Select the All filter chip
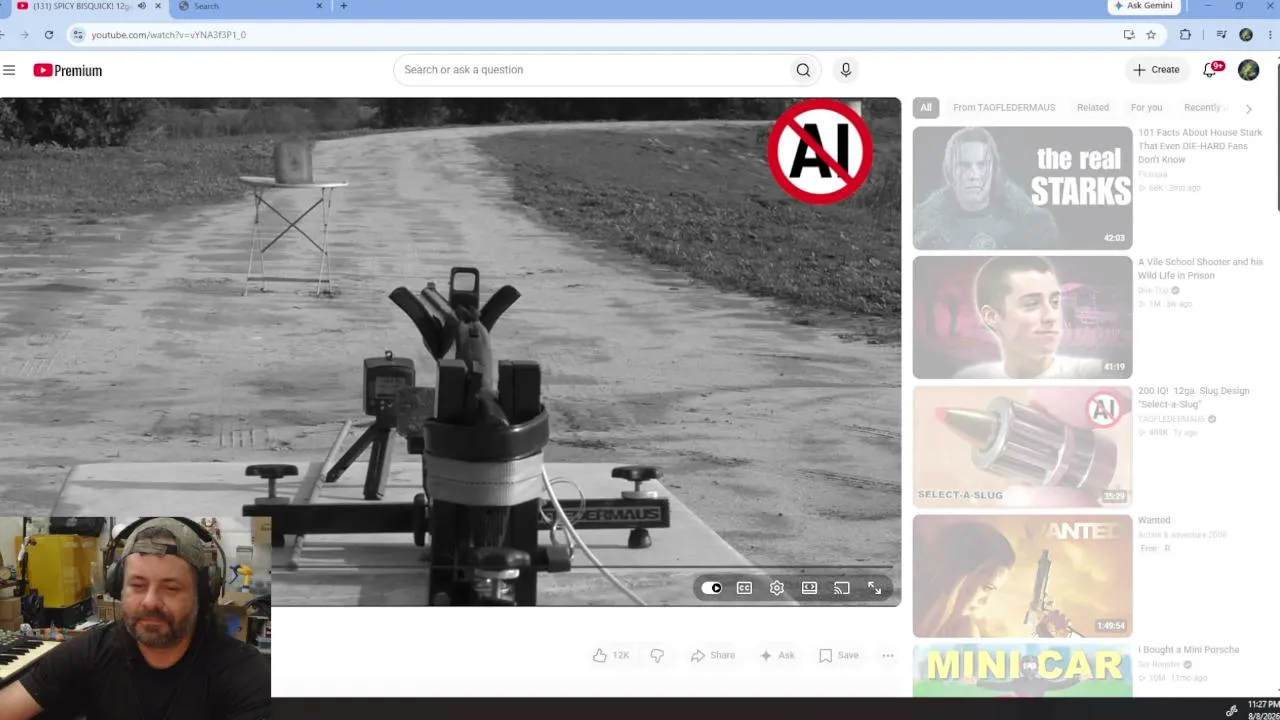 click(926, 108)
